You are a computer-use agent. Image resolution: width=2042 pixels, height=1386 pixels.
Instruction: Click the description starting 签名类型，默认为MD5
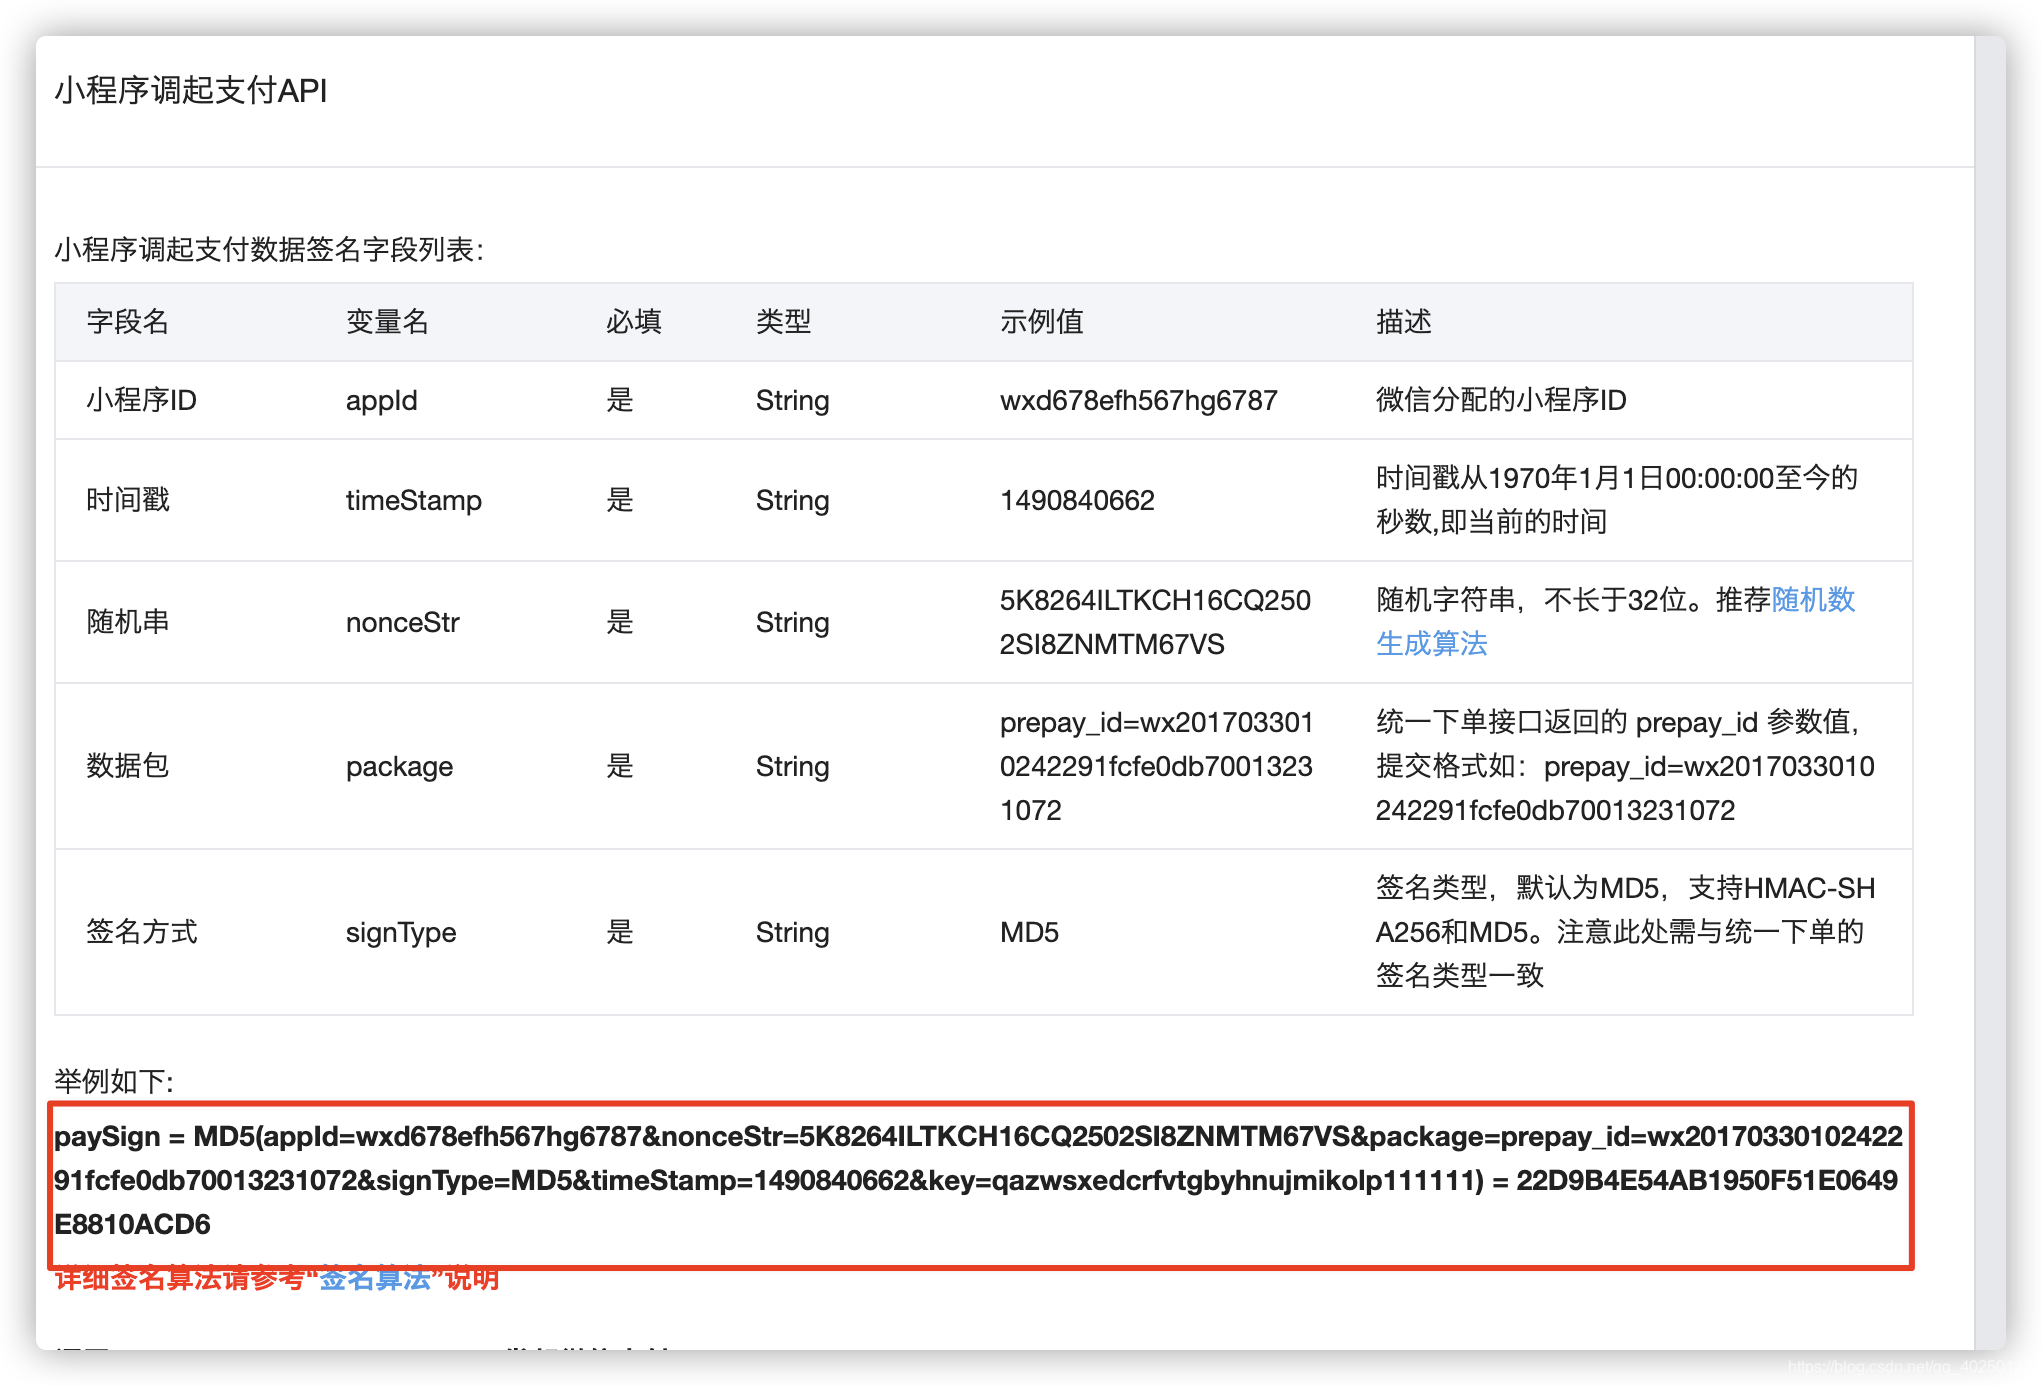pos(1625,932)
